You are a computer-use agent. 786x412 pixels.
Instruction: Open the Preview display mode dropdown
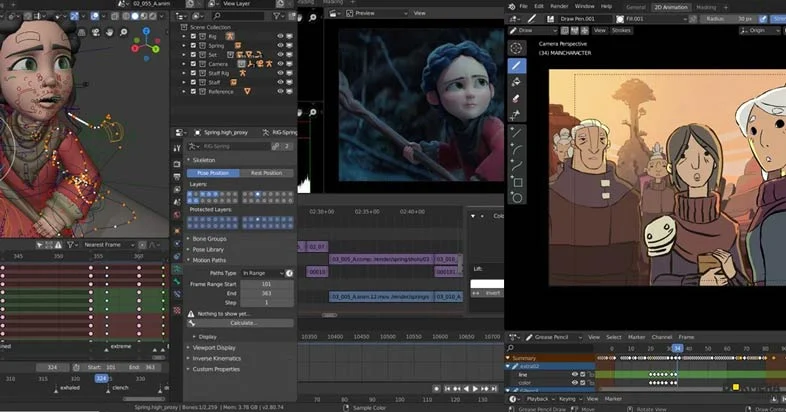coord(375,14)
